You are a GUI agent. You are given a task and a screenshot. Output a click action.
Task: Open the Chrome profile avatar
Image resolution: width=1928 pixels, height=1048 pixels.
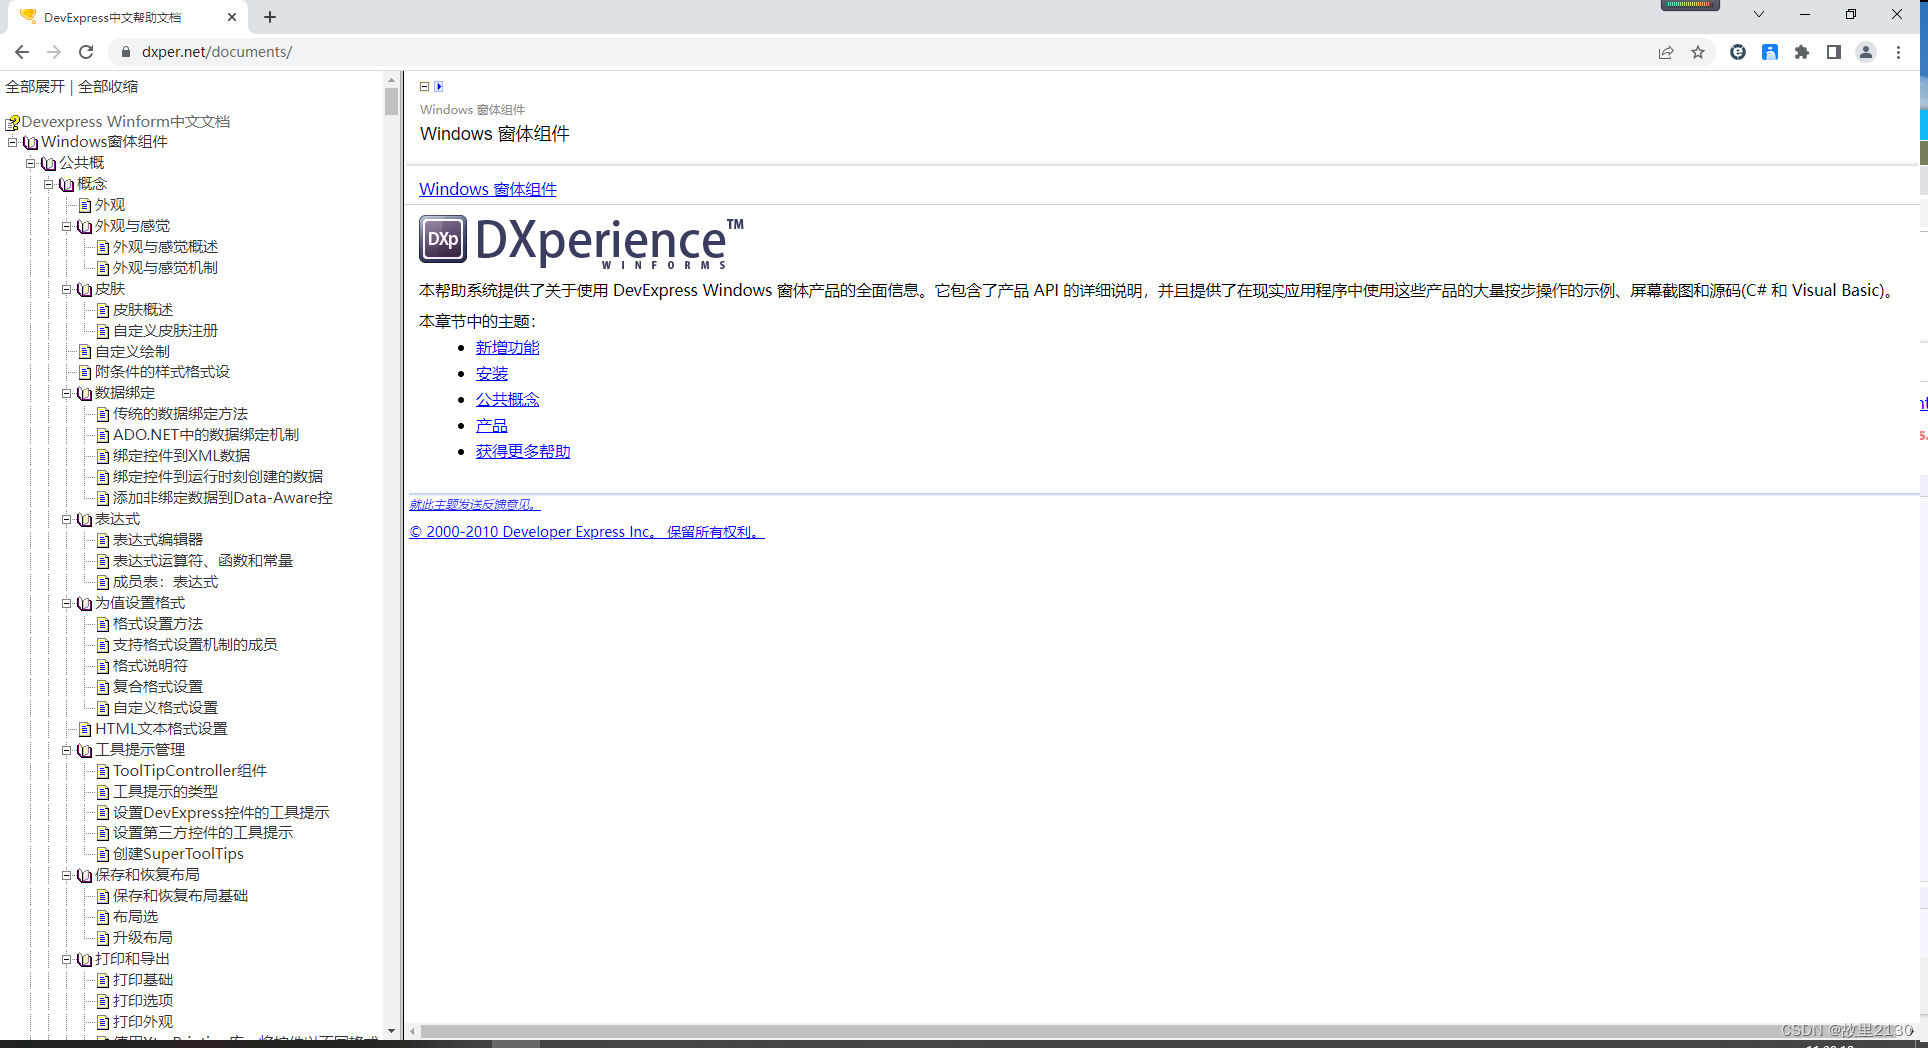1866,52
